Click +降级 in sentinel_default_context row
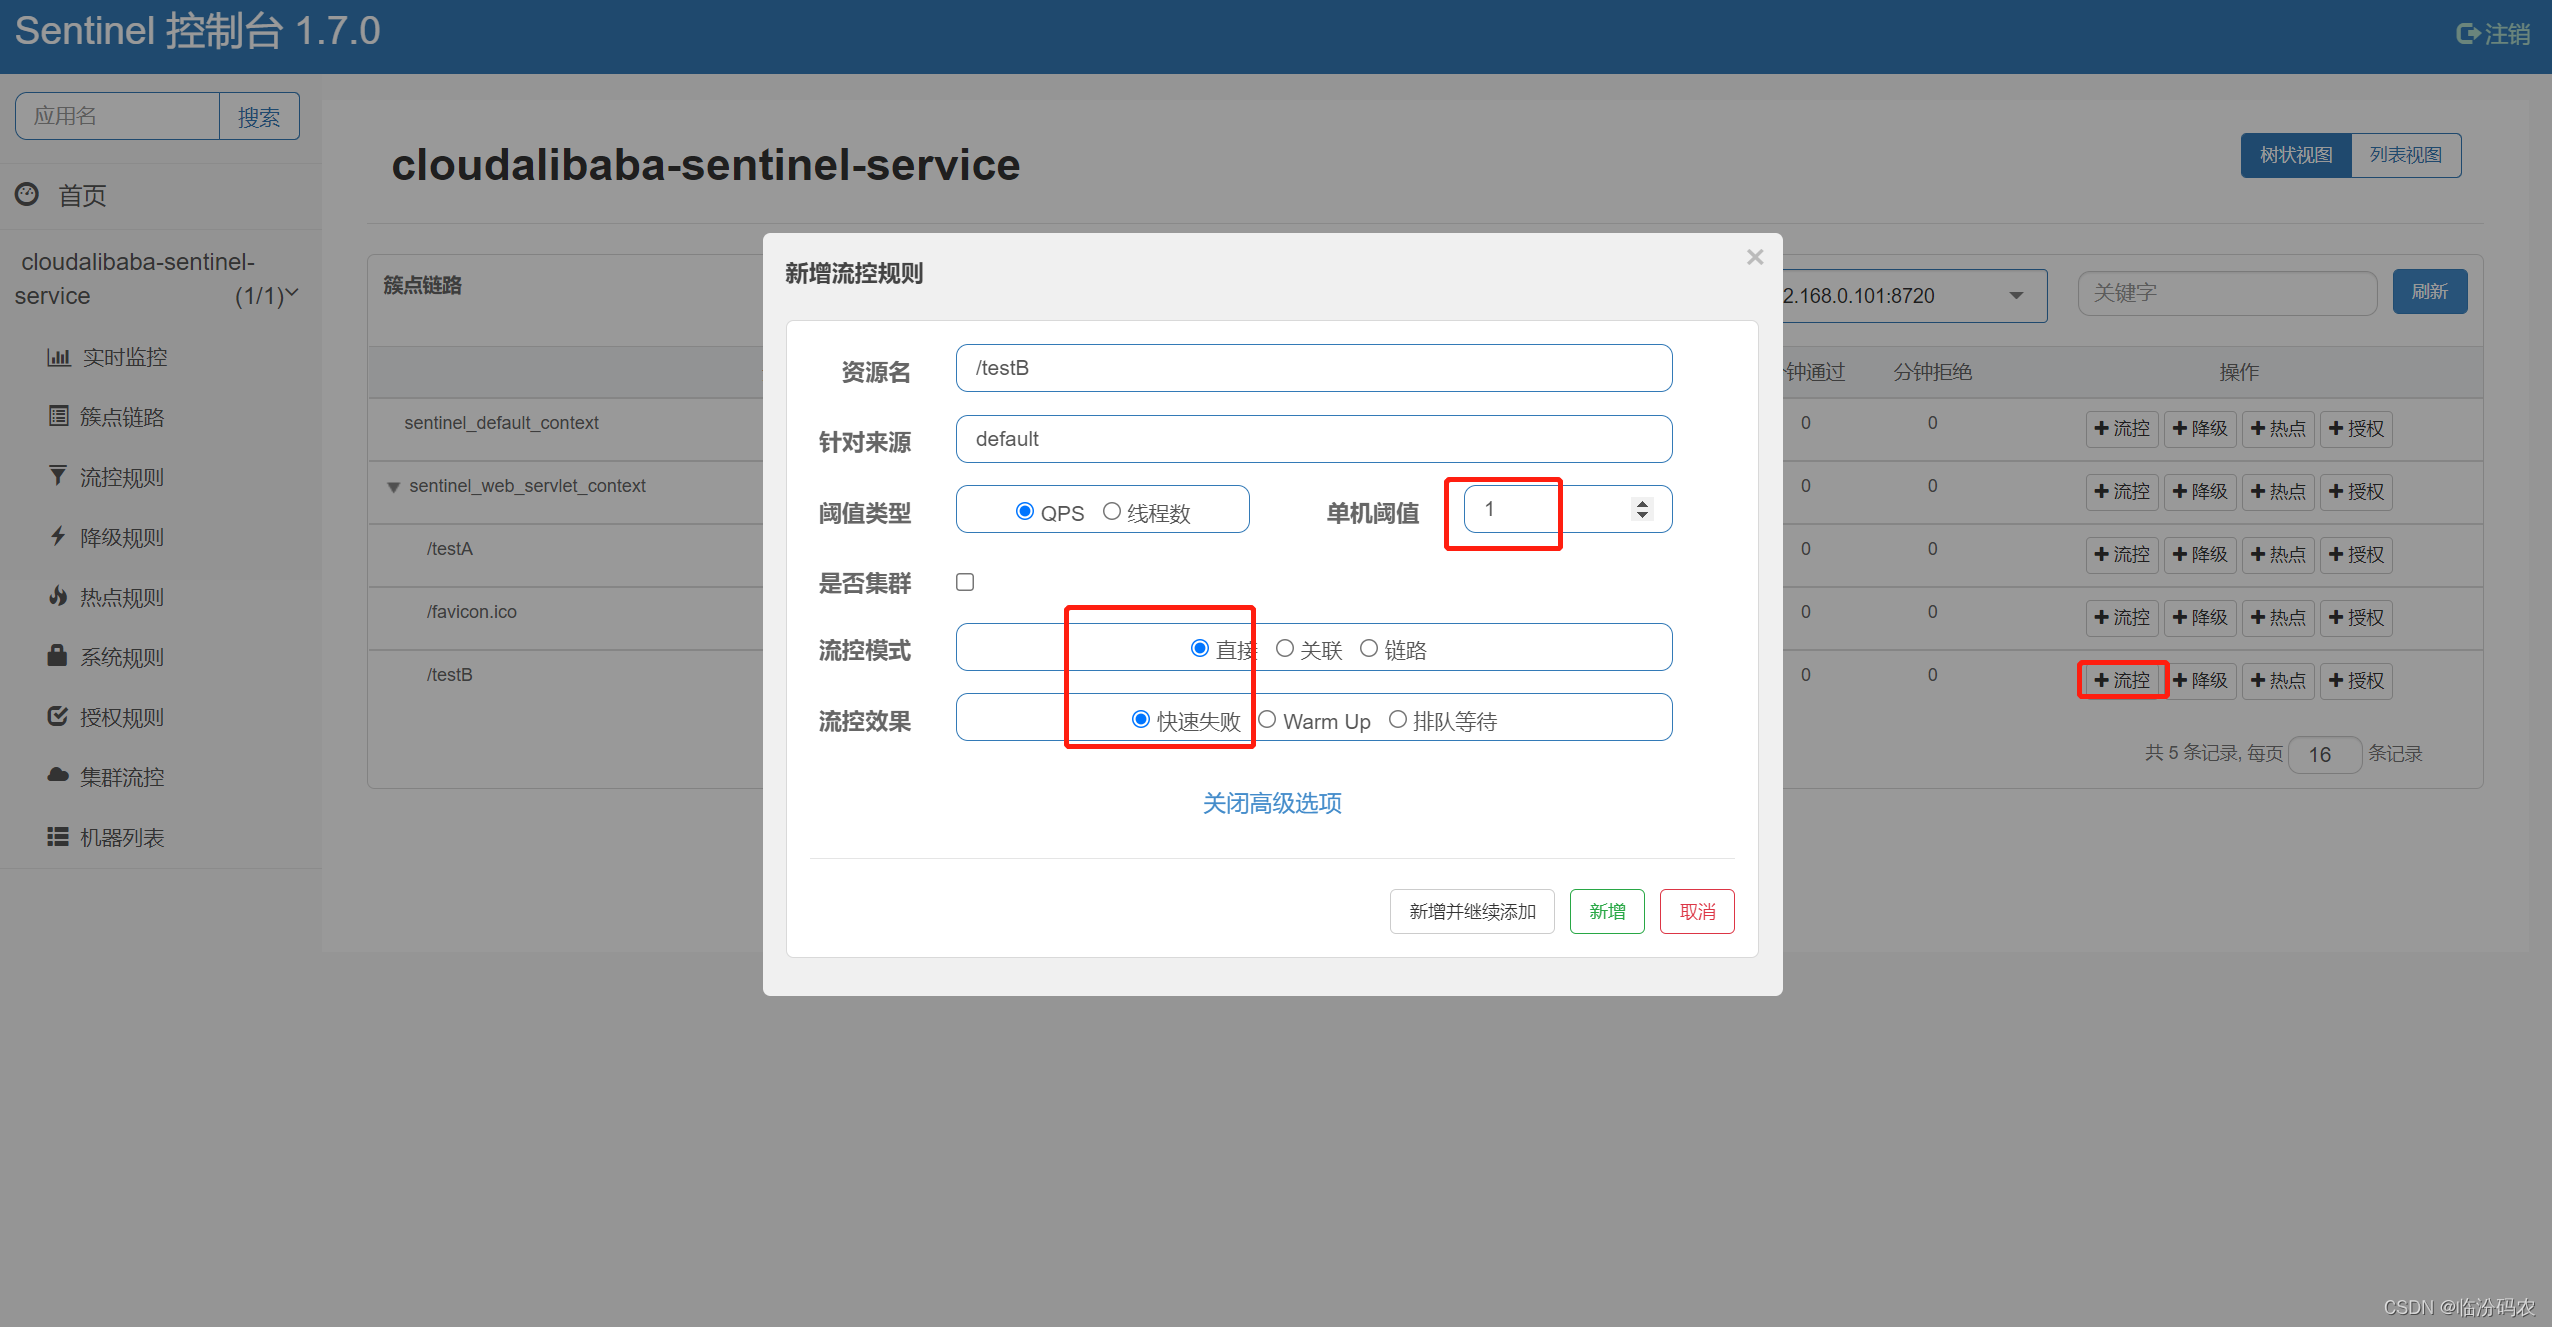This screenshot has height=1327, width=2552. pyautogui.click(x=2200, y=428)
